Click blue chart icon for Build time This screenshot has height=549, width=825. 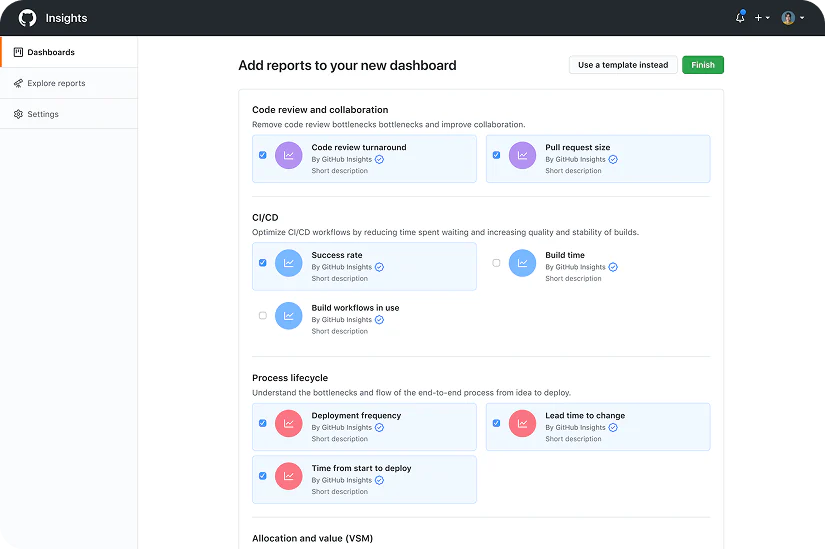click(522, 263)
